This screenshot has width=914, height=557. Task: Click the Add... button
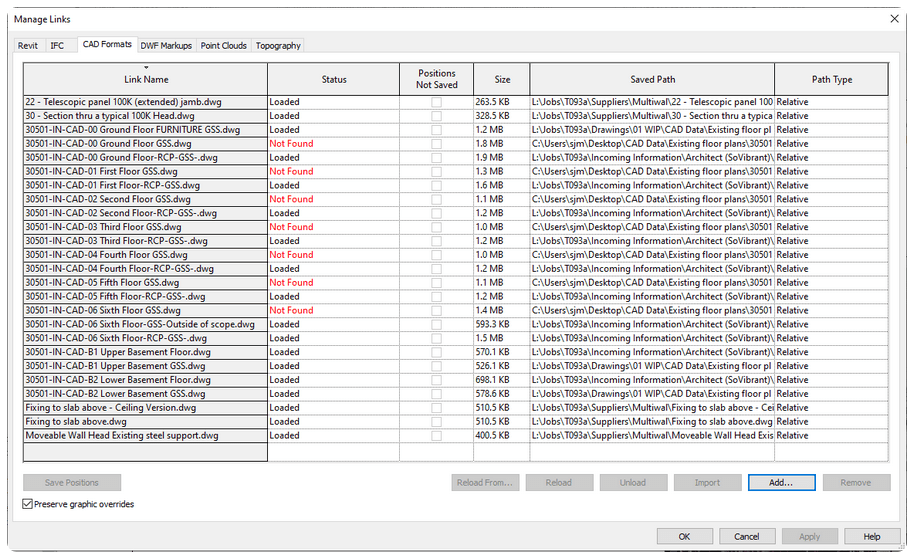pyautogui.click(x=781, y=482)
